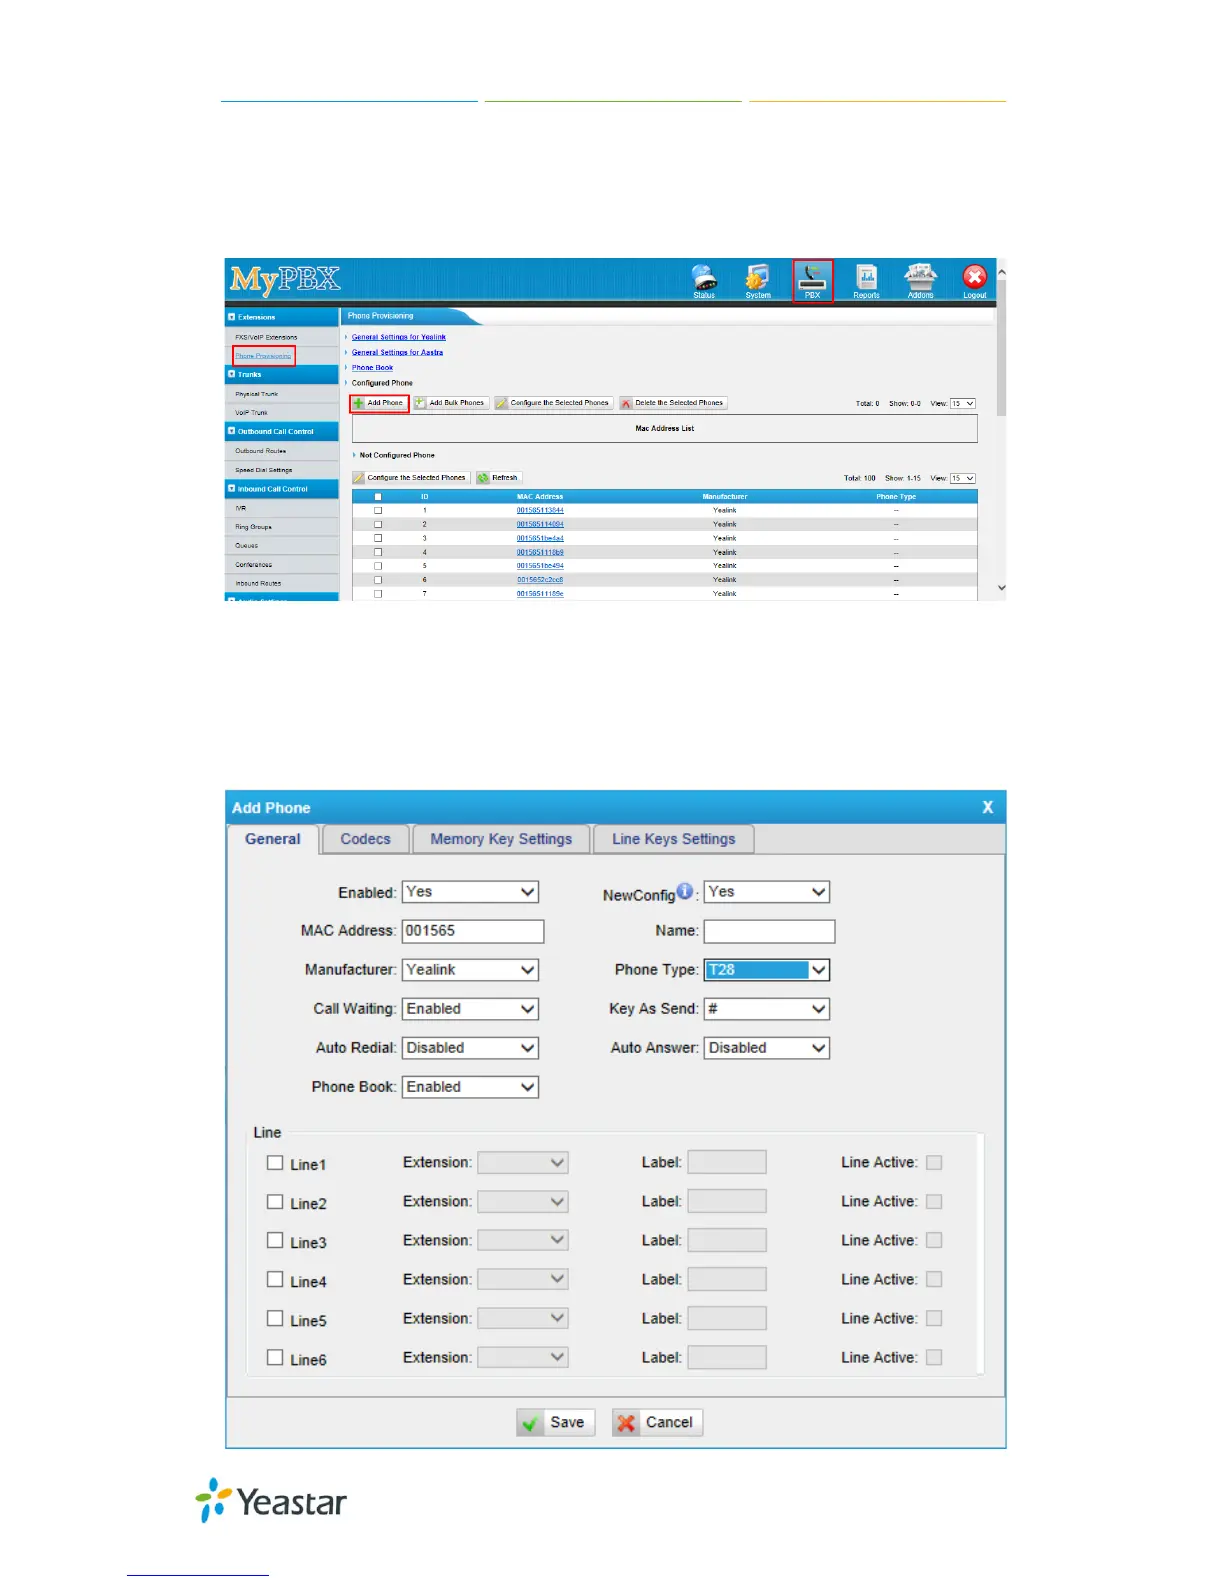
Task: Open the PBX icon in MyPBX header
Action: click(x=813, y=281)
